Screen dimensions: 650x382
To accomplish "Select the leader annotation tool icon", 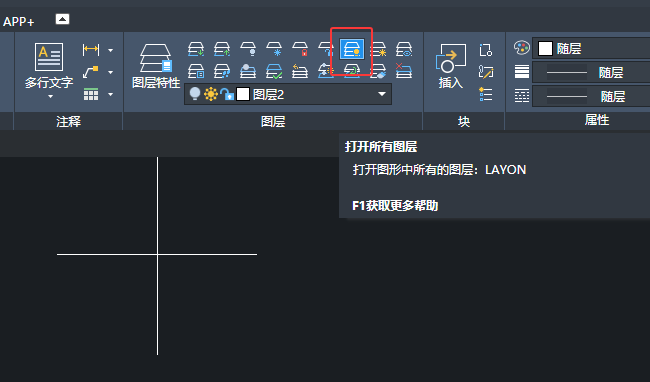I will pos(91,72).
